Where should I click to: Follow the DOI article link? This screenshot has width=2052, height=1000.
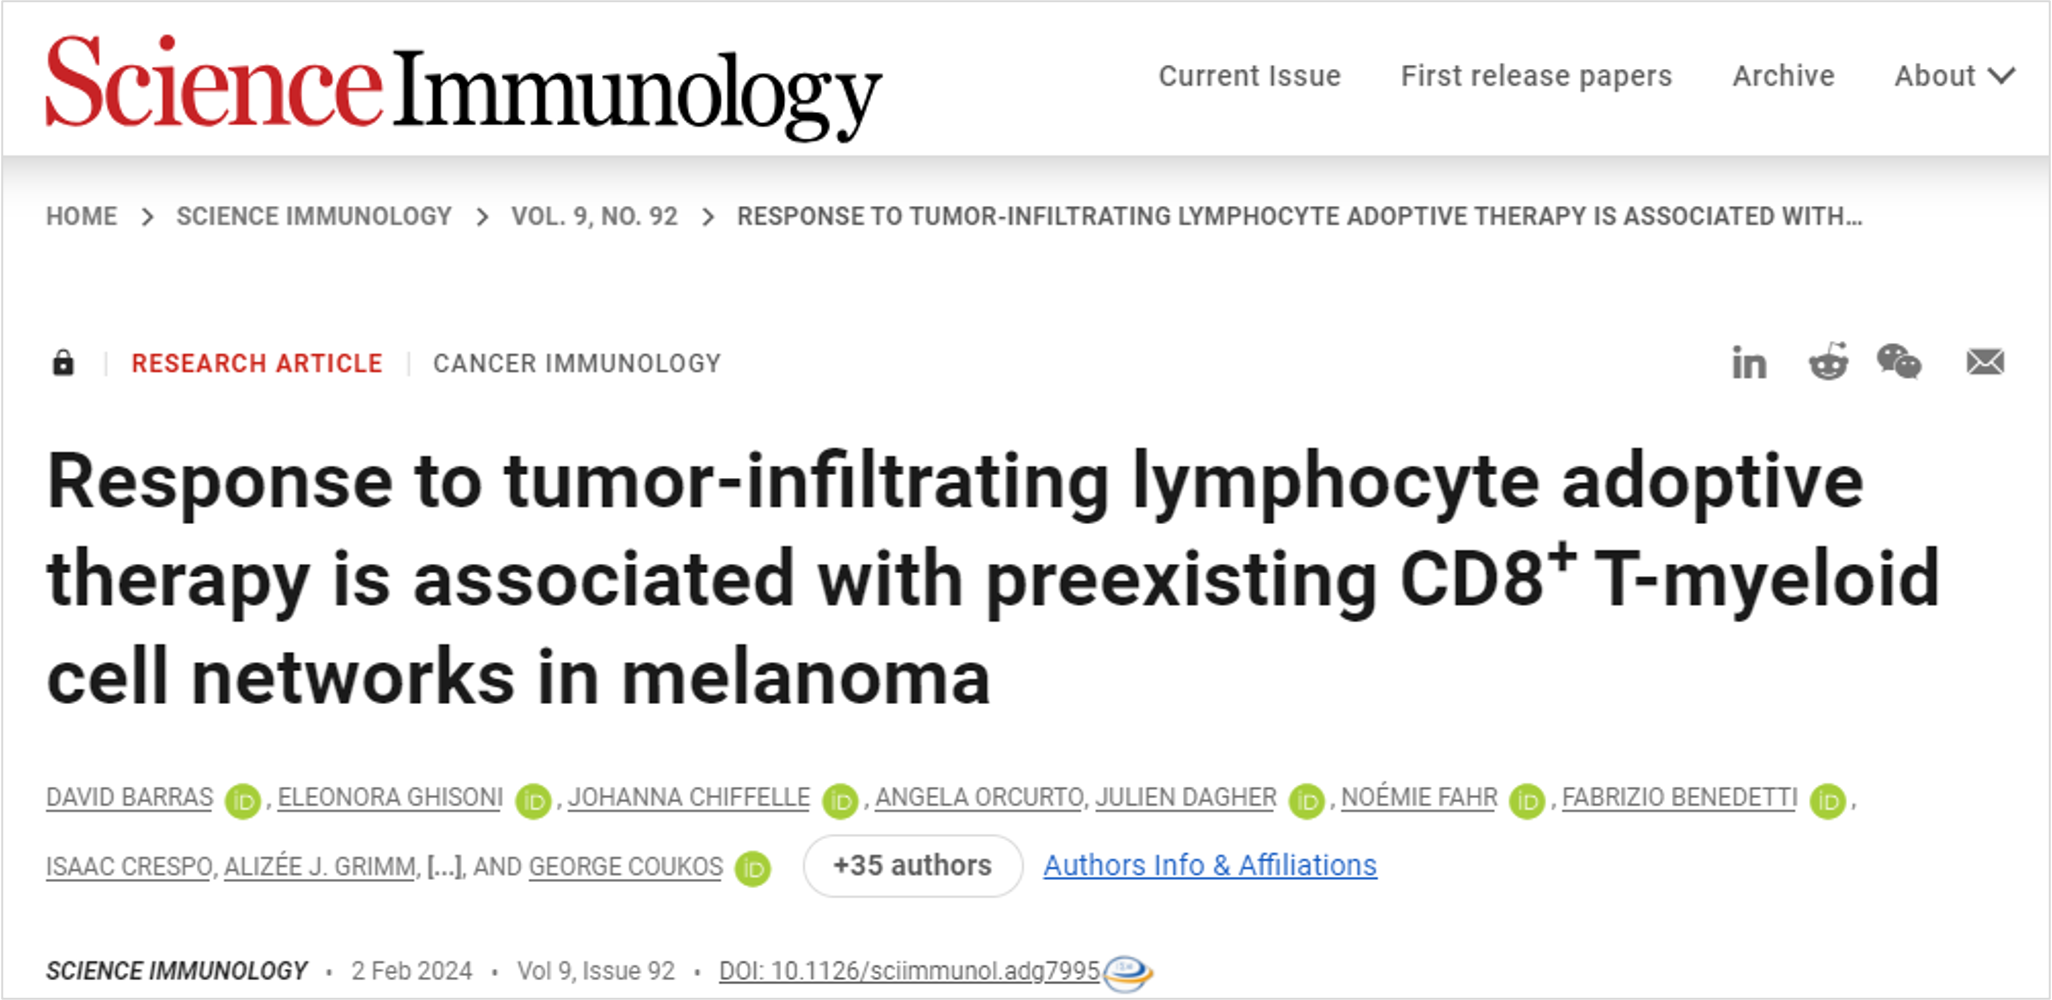[x=909, y=971]
